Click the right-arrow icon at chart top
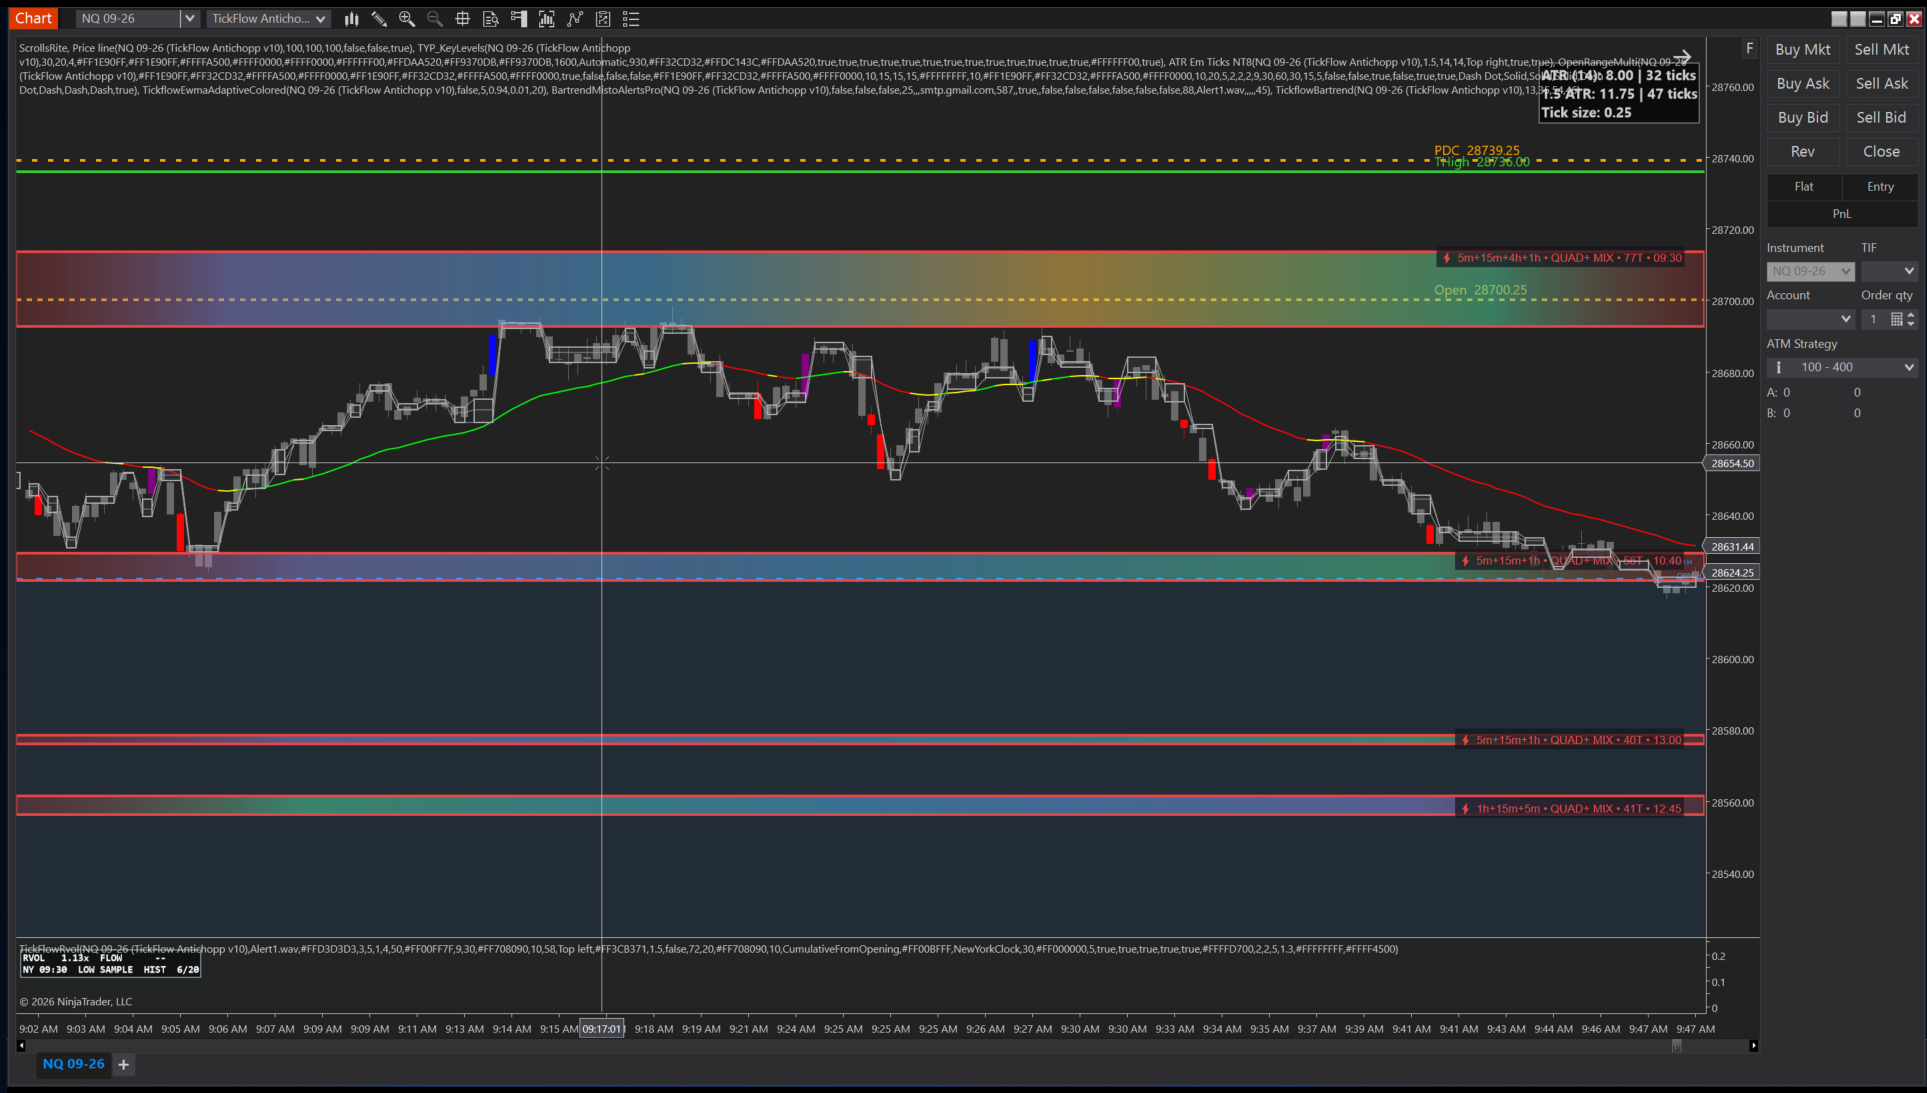Viewport: 1927px width, 1093px height. click(1682, 58)
